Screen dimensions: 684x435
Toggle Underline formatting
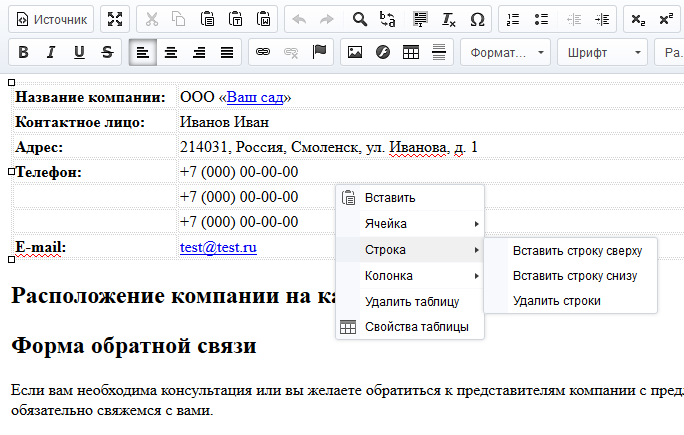[x=79, y=51]
